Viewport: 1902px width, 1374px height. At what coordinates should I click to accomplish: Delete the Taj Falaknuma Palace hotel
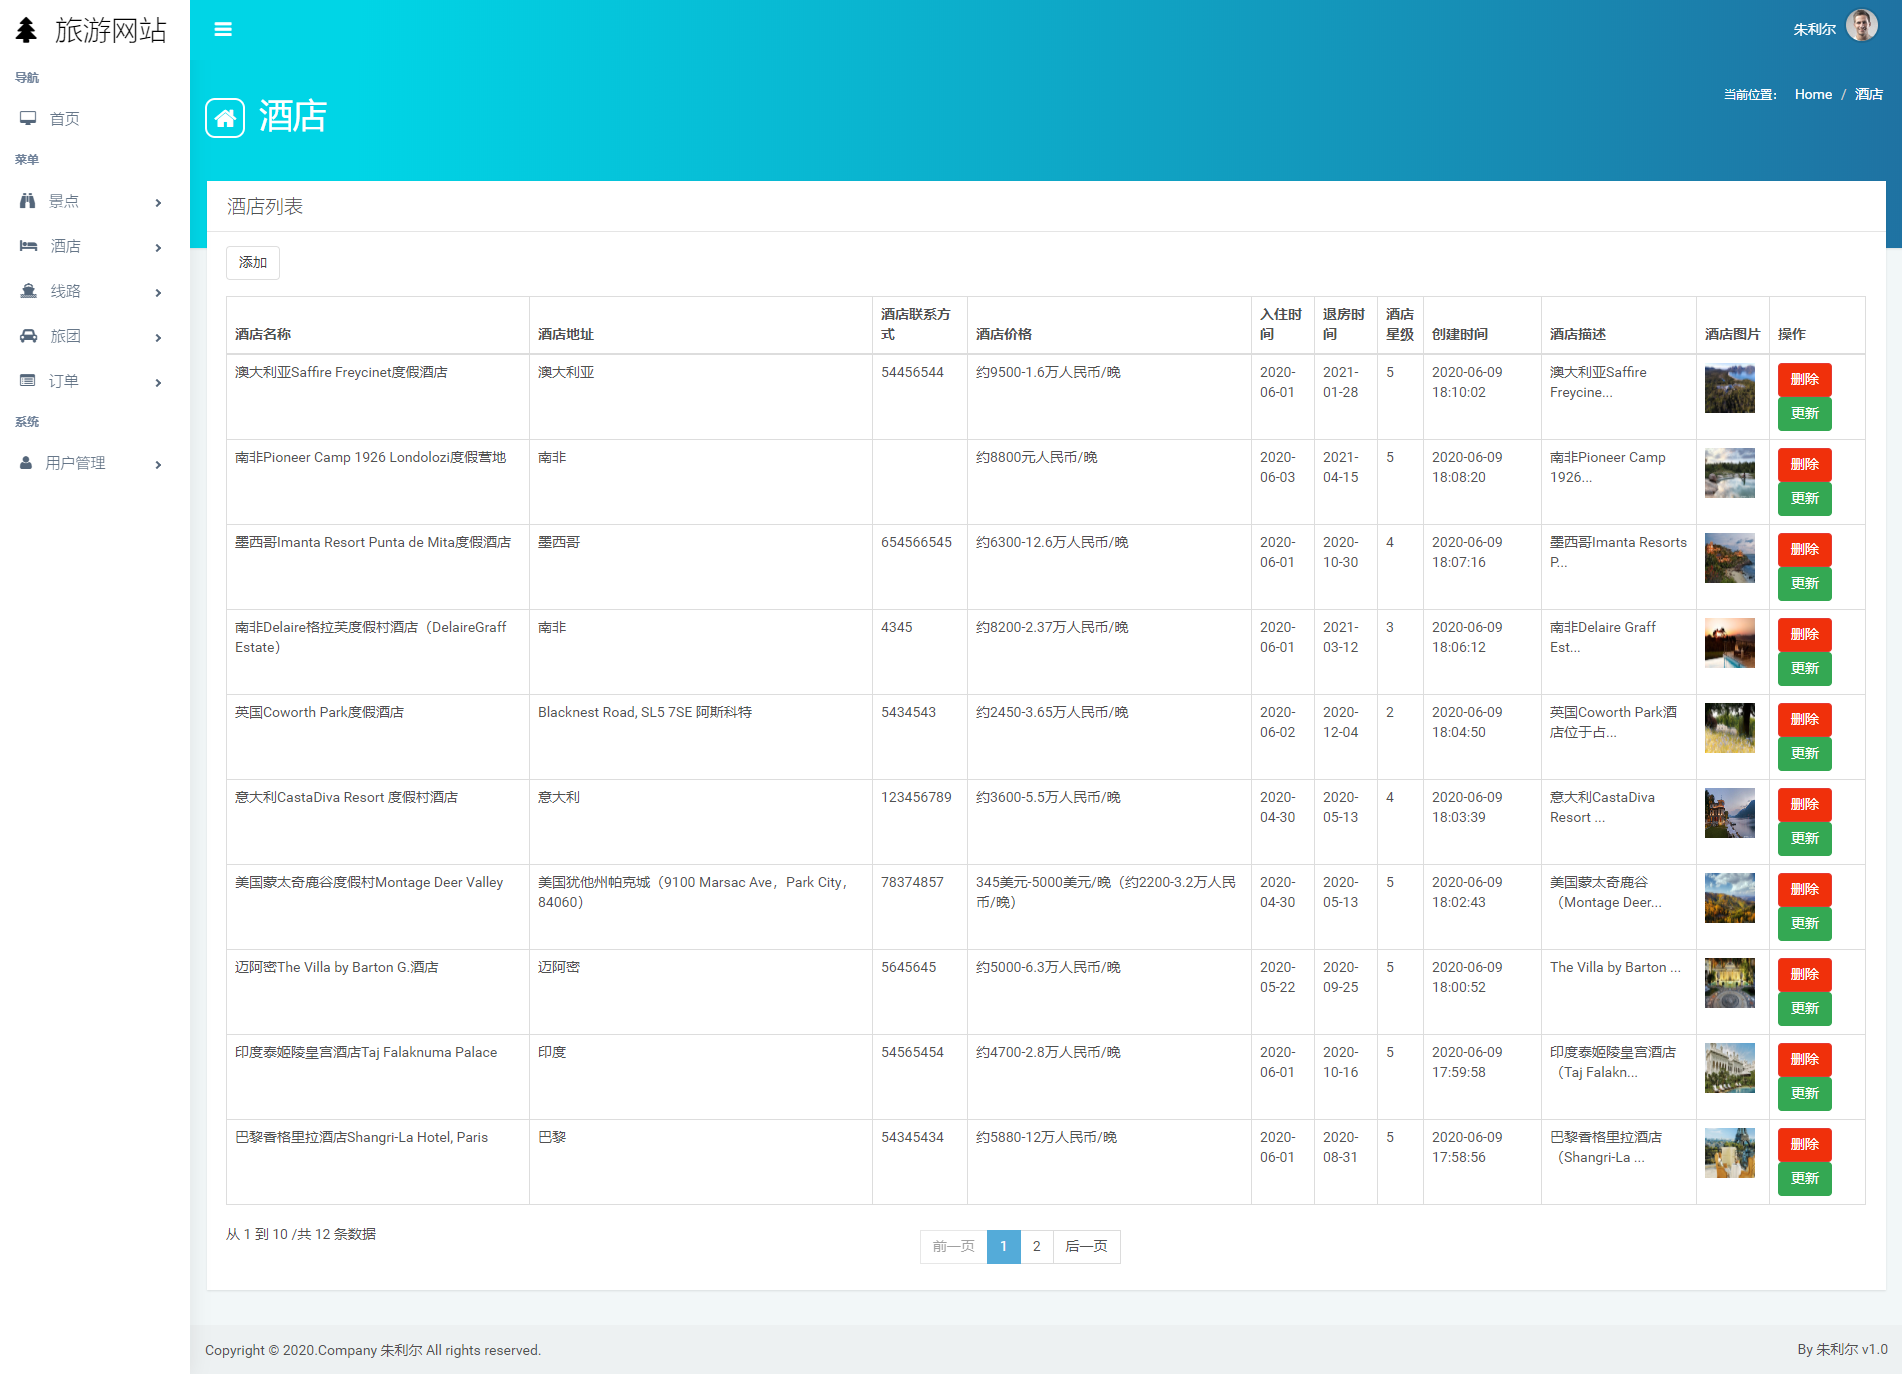click(x=1804, y=1060)
